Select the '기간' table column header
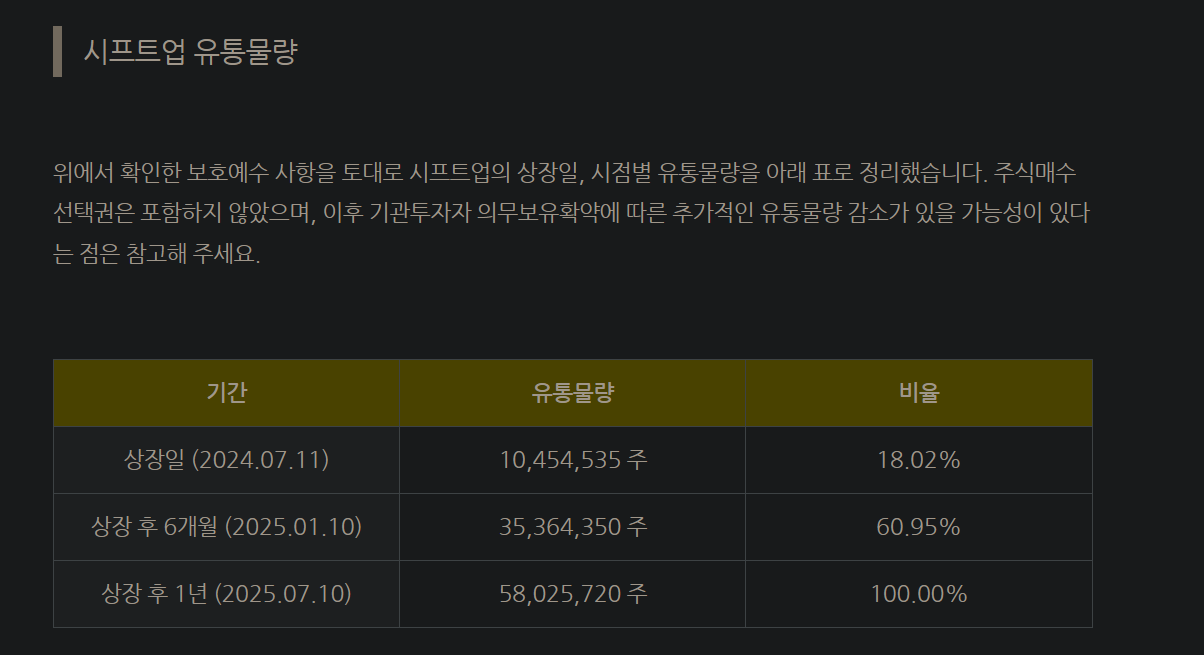This screenshot has height=655, width=1204. coord(226,393)
